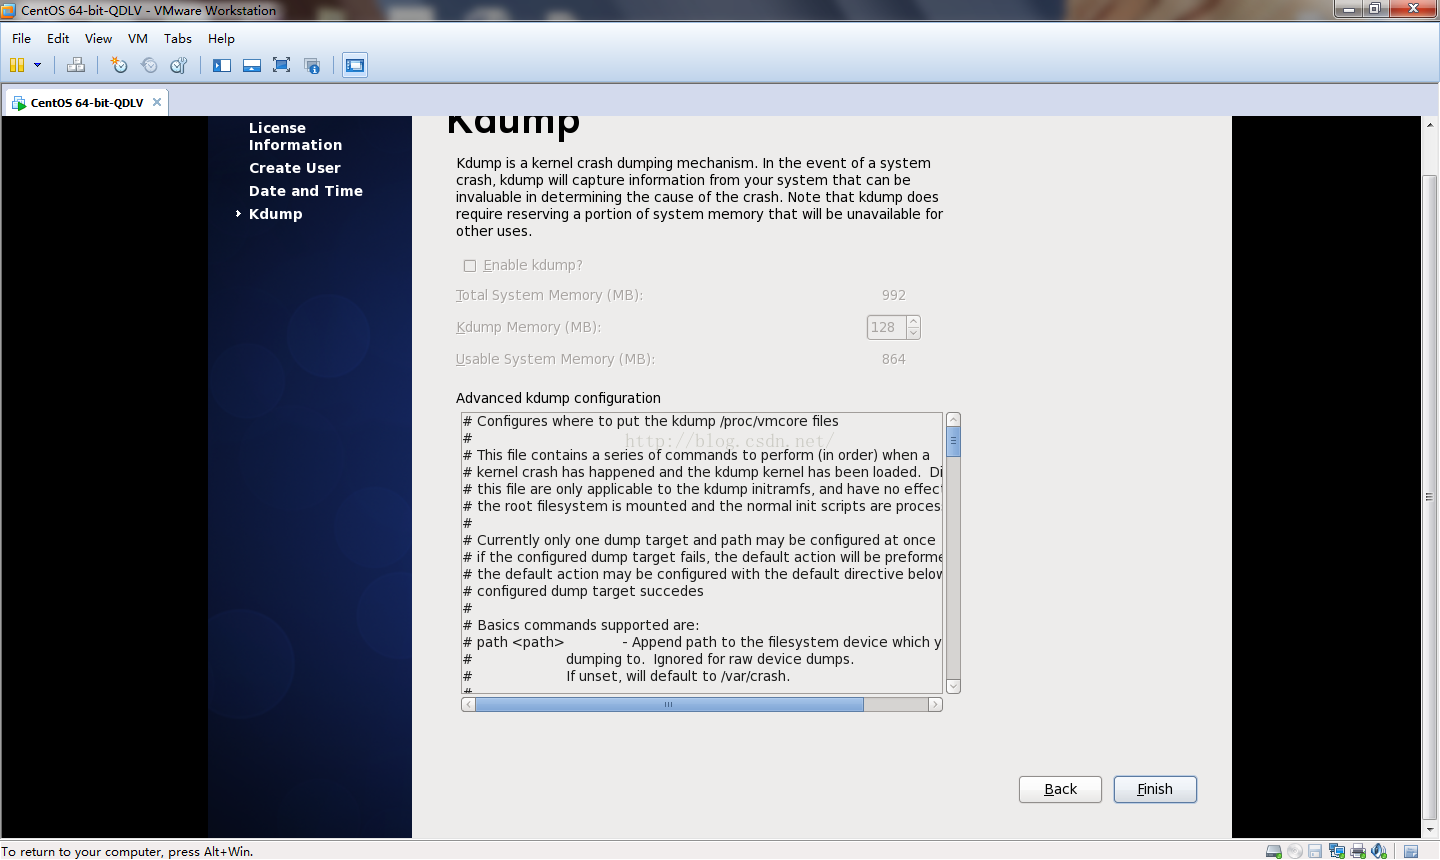Open the File menu
Screen dimensions: 1440x860
coord(21,38)
